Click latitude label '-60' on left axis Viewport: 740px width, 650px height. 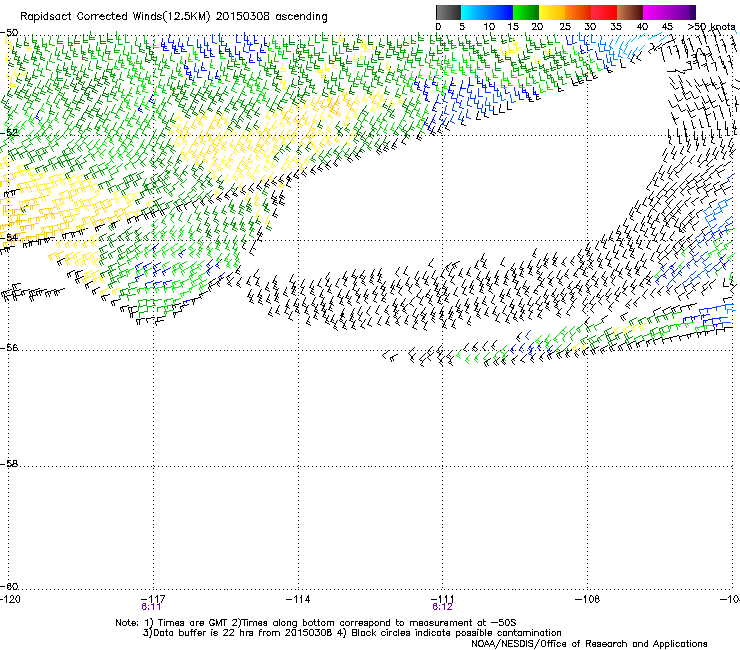[9, 586]
